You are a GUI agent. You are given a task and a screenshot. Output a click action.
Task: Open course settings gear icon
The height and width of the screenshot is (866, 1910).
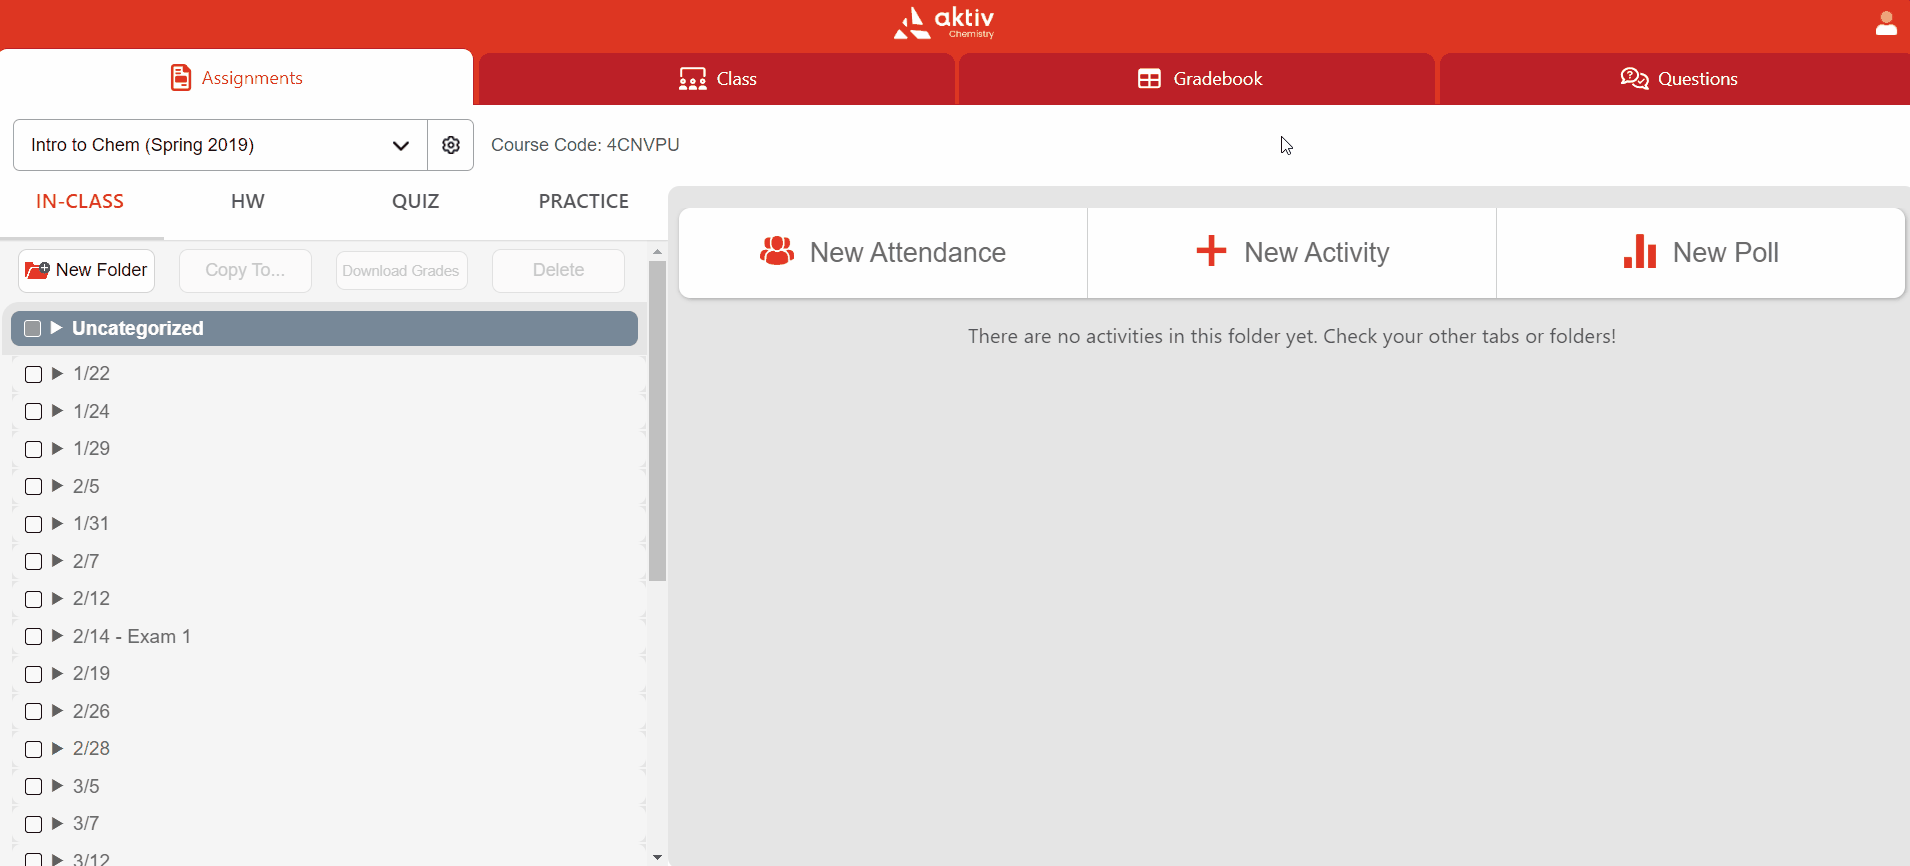tap(451, 145)
